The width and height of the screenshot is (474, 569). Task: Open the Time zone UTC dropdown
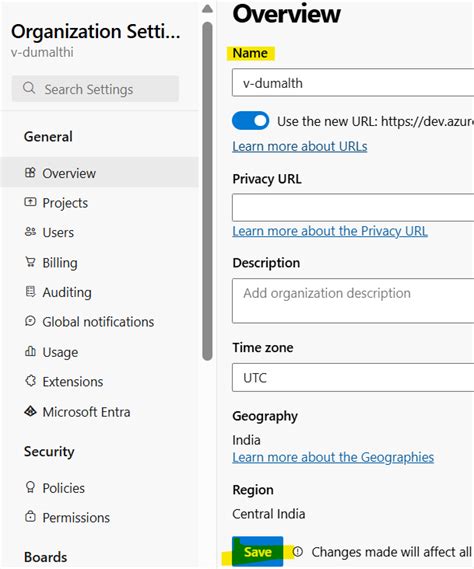click(353, 377)
